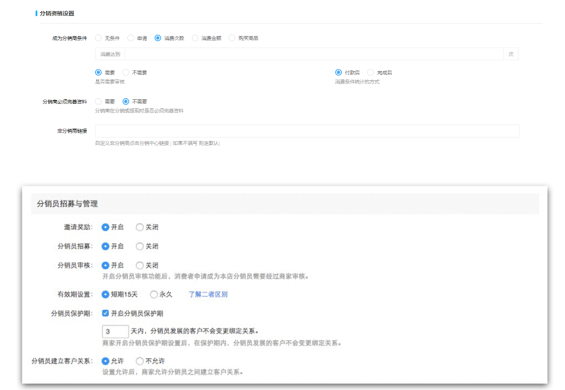Screen dimensions: 565x390
Task: Click the protection period days input showing 3
Action: click(115, 331)
